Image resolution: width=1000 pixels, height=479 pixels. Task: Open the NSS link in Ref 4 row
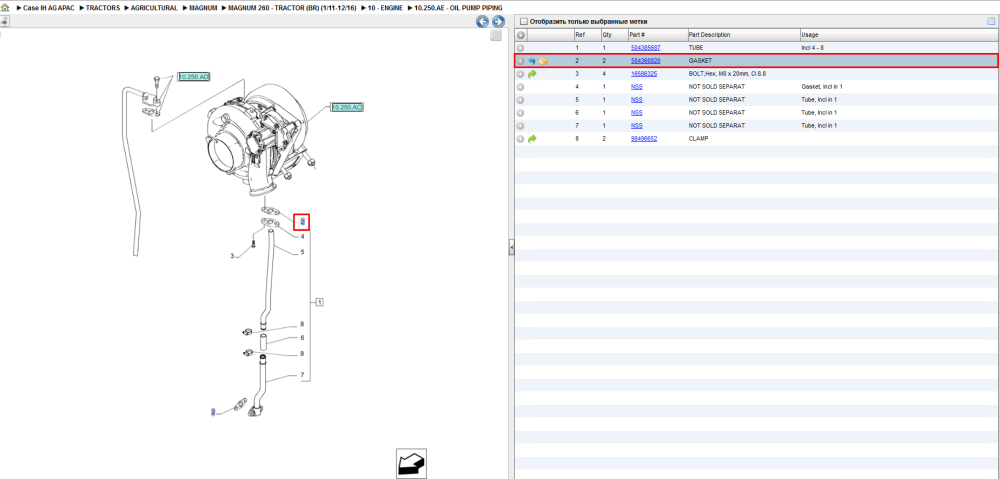[636, 87]
